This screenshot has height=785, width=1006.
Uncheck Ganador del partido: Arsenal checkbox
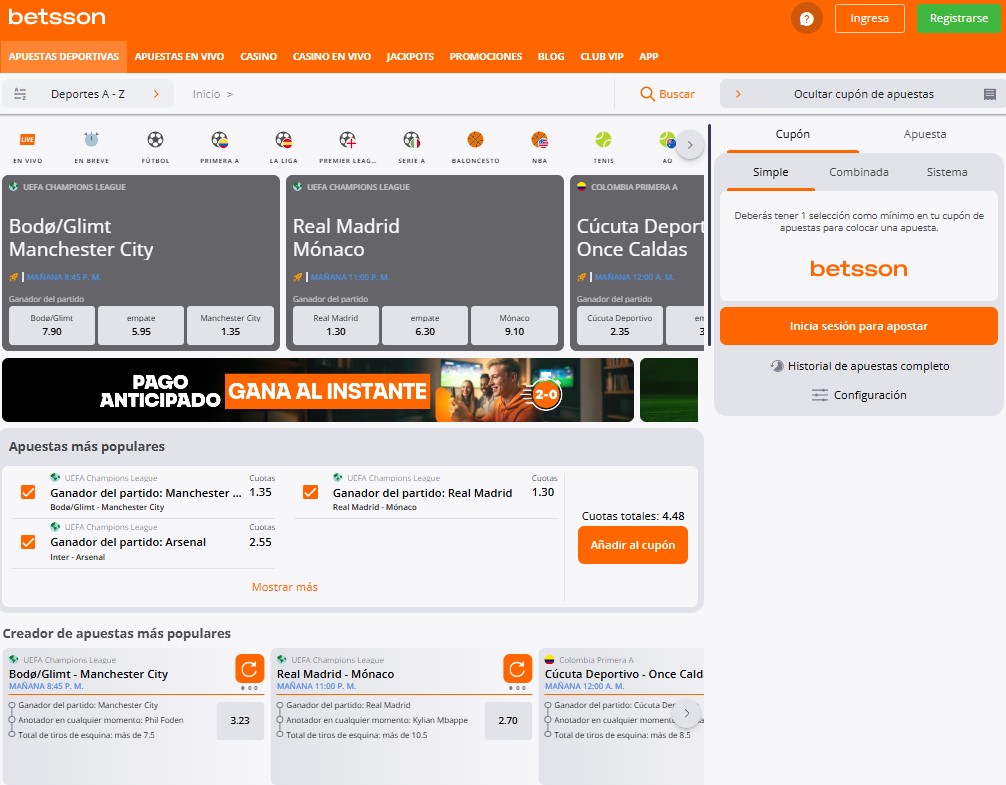pos(28,542)
